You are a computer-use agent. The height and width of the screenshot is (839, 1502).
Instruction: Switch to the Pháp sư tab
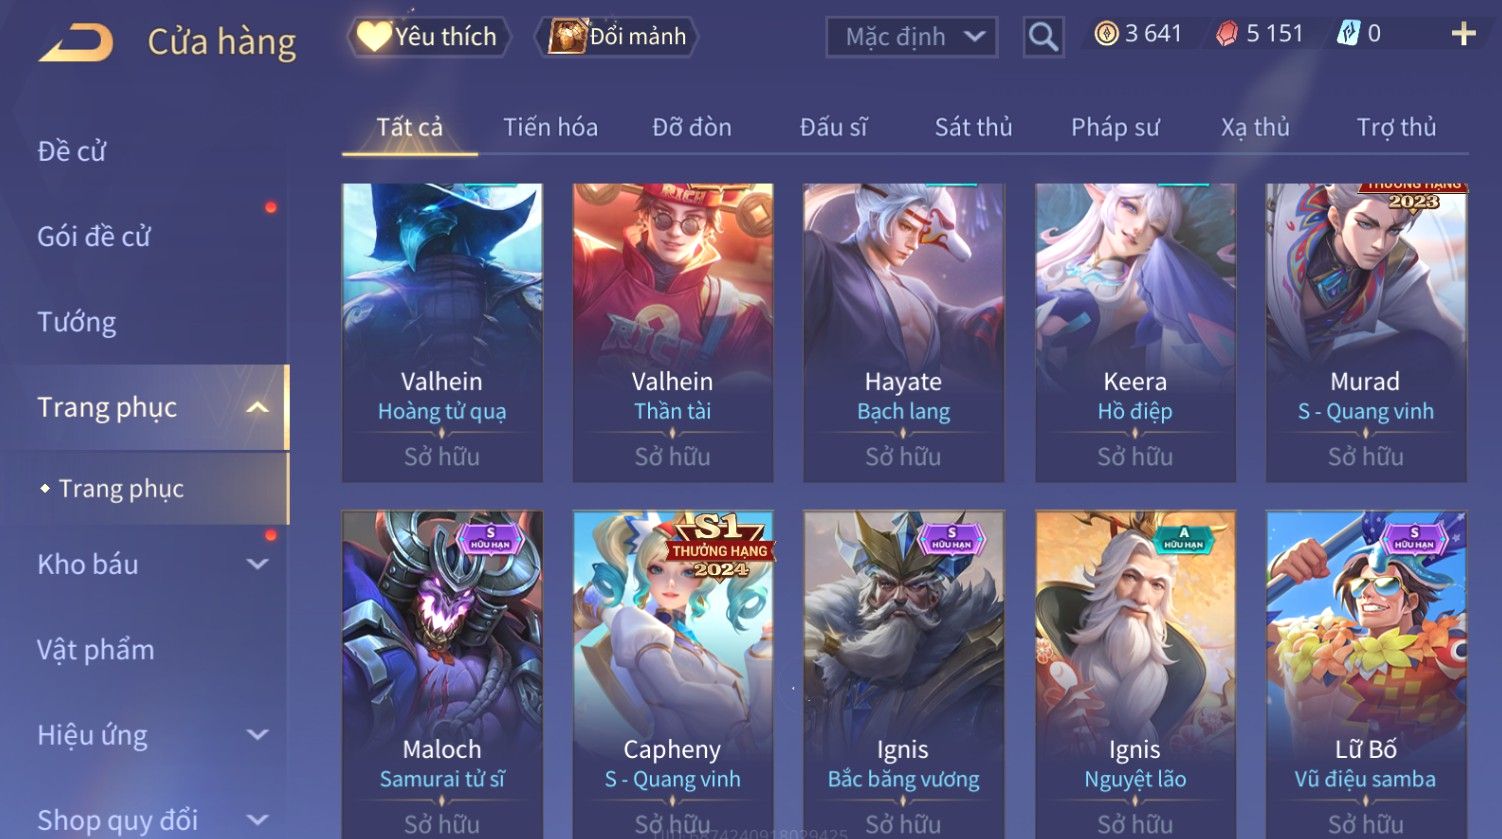click(x=1115, y=127)
